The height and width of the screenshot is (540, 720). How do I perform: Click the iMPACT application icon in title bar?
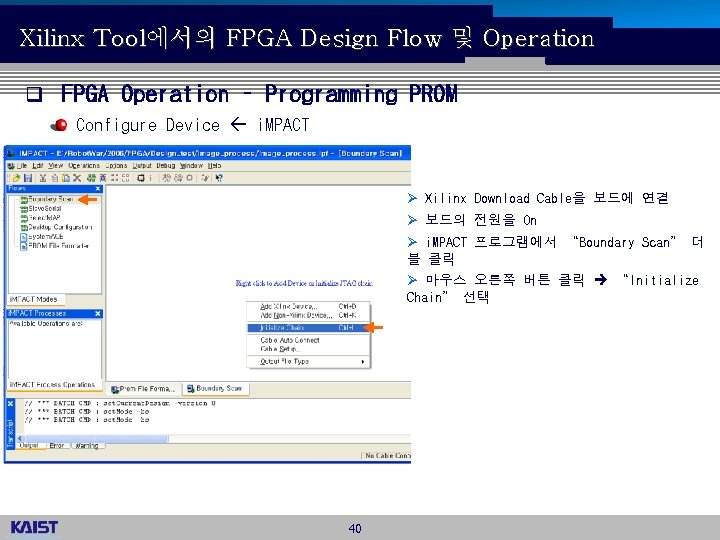pos(11,153)
